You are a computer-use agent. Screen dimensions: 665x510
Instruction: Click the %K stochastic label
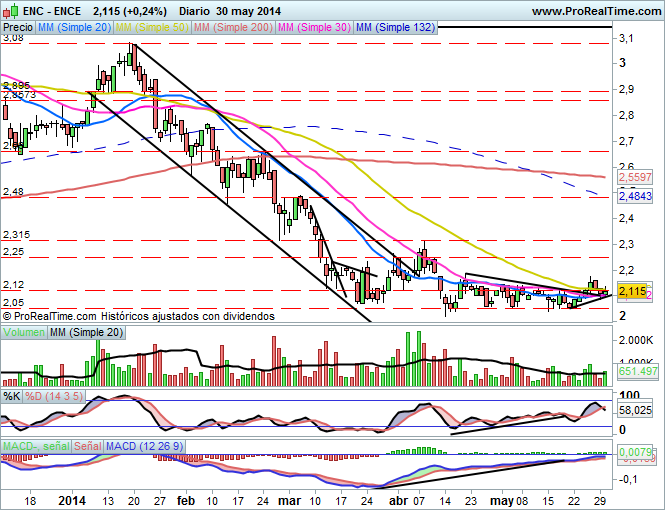pos(12,396)
